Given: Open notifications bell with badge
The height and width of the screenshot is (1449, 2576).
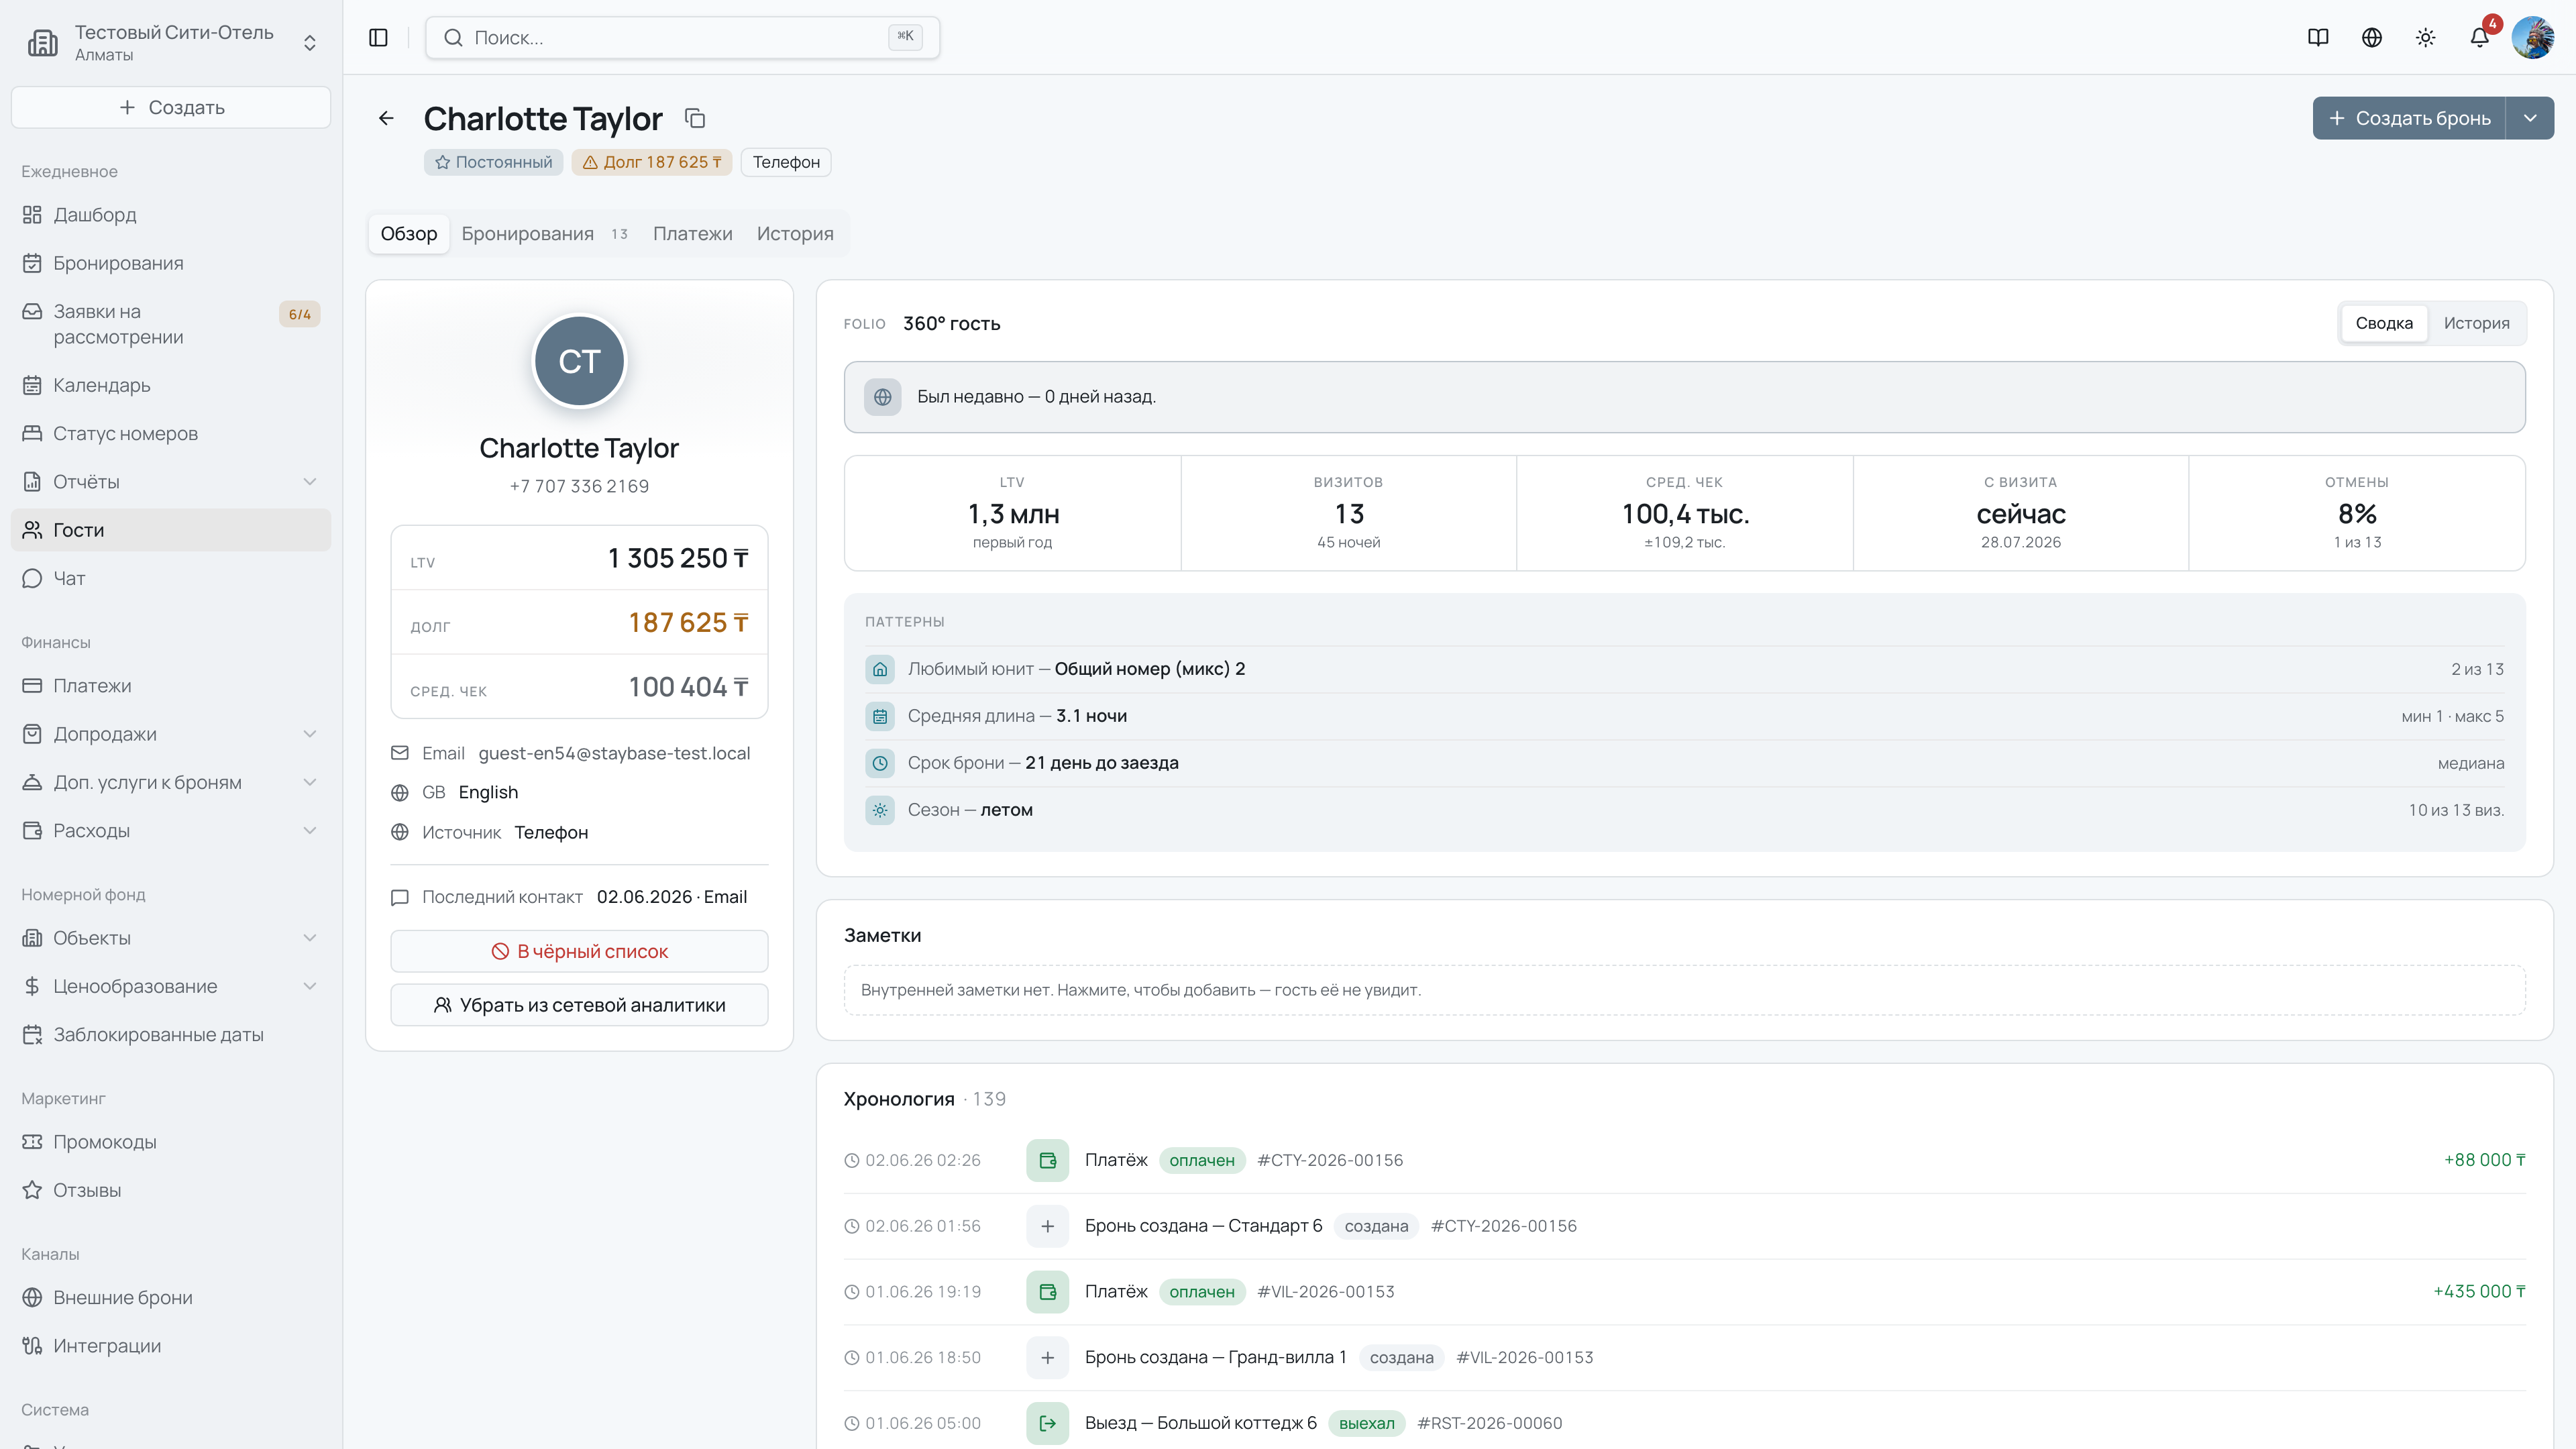Looking at the screenshot, I should [x=2479, y=37].
